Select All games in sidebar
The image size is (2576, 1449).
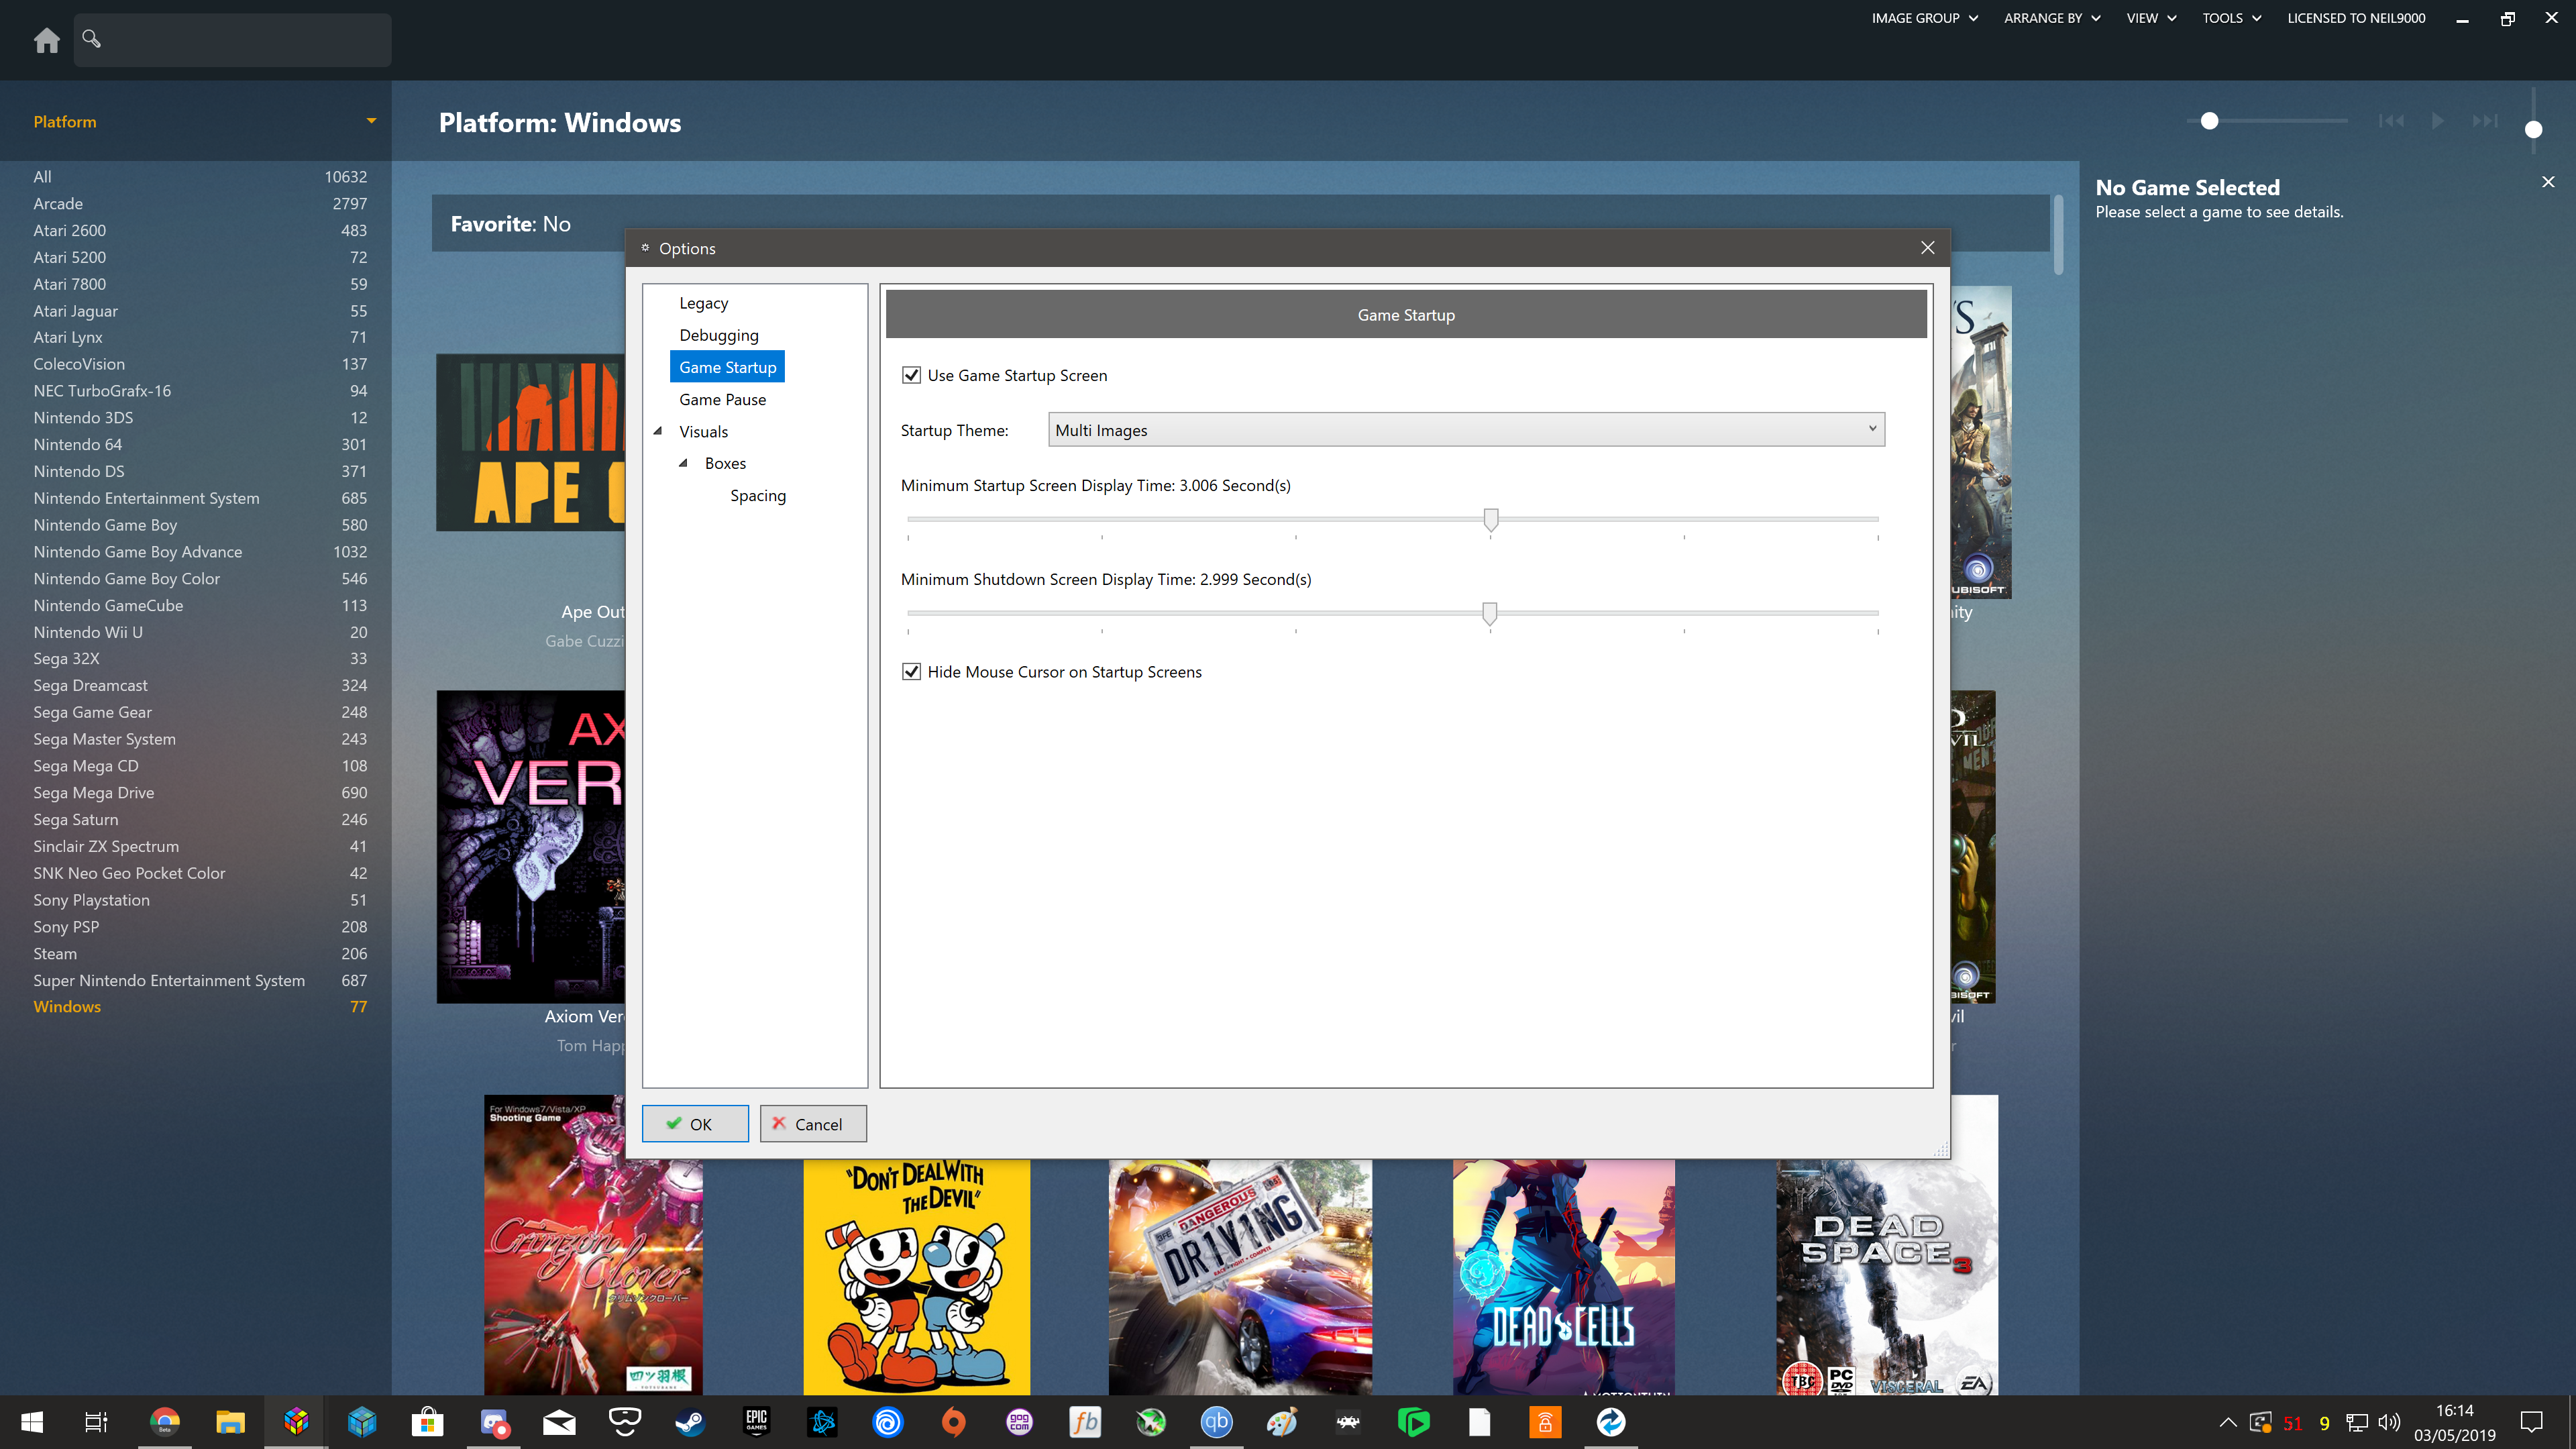(x=200, y=176)
